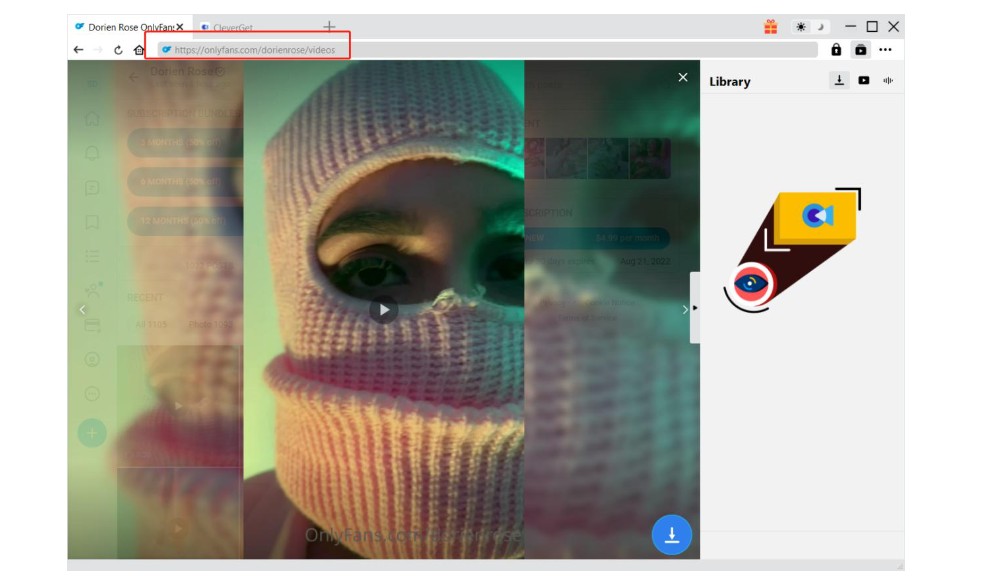The width and height of the screenshot is (1000, 581).
Task: Switch to dark mode with the moon icon
Action: tap(821, 27)
